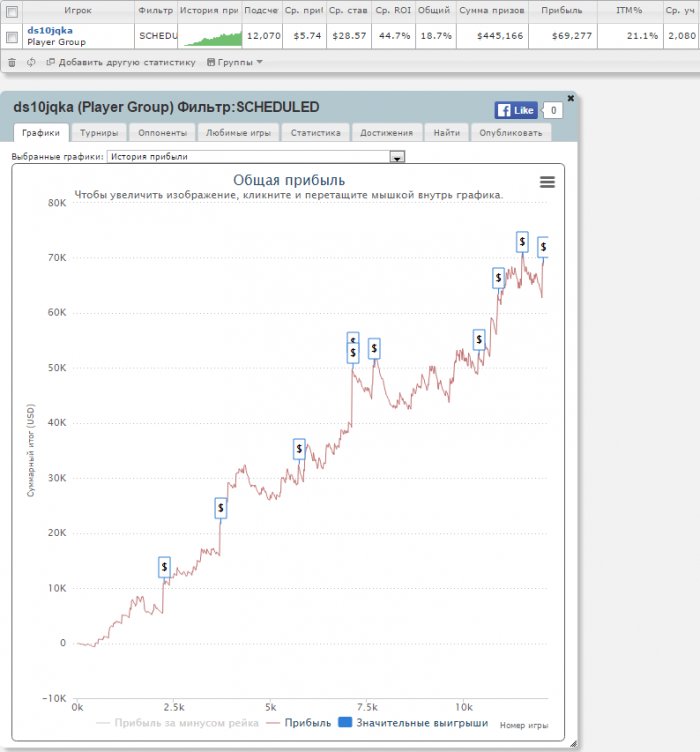
Task: Click the refresh icon beside the trash
Action: pos(31,62)
